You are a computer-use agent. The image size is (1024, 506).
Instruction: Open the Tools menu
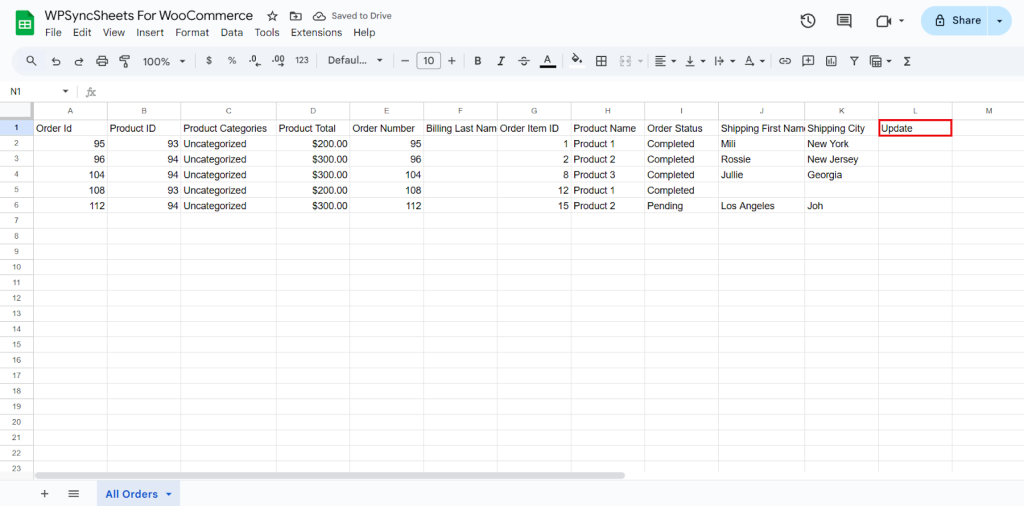coord(267,32)
